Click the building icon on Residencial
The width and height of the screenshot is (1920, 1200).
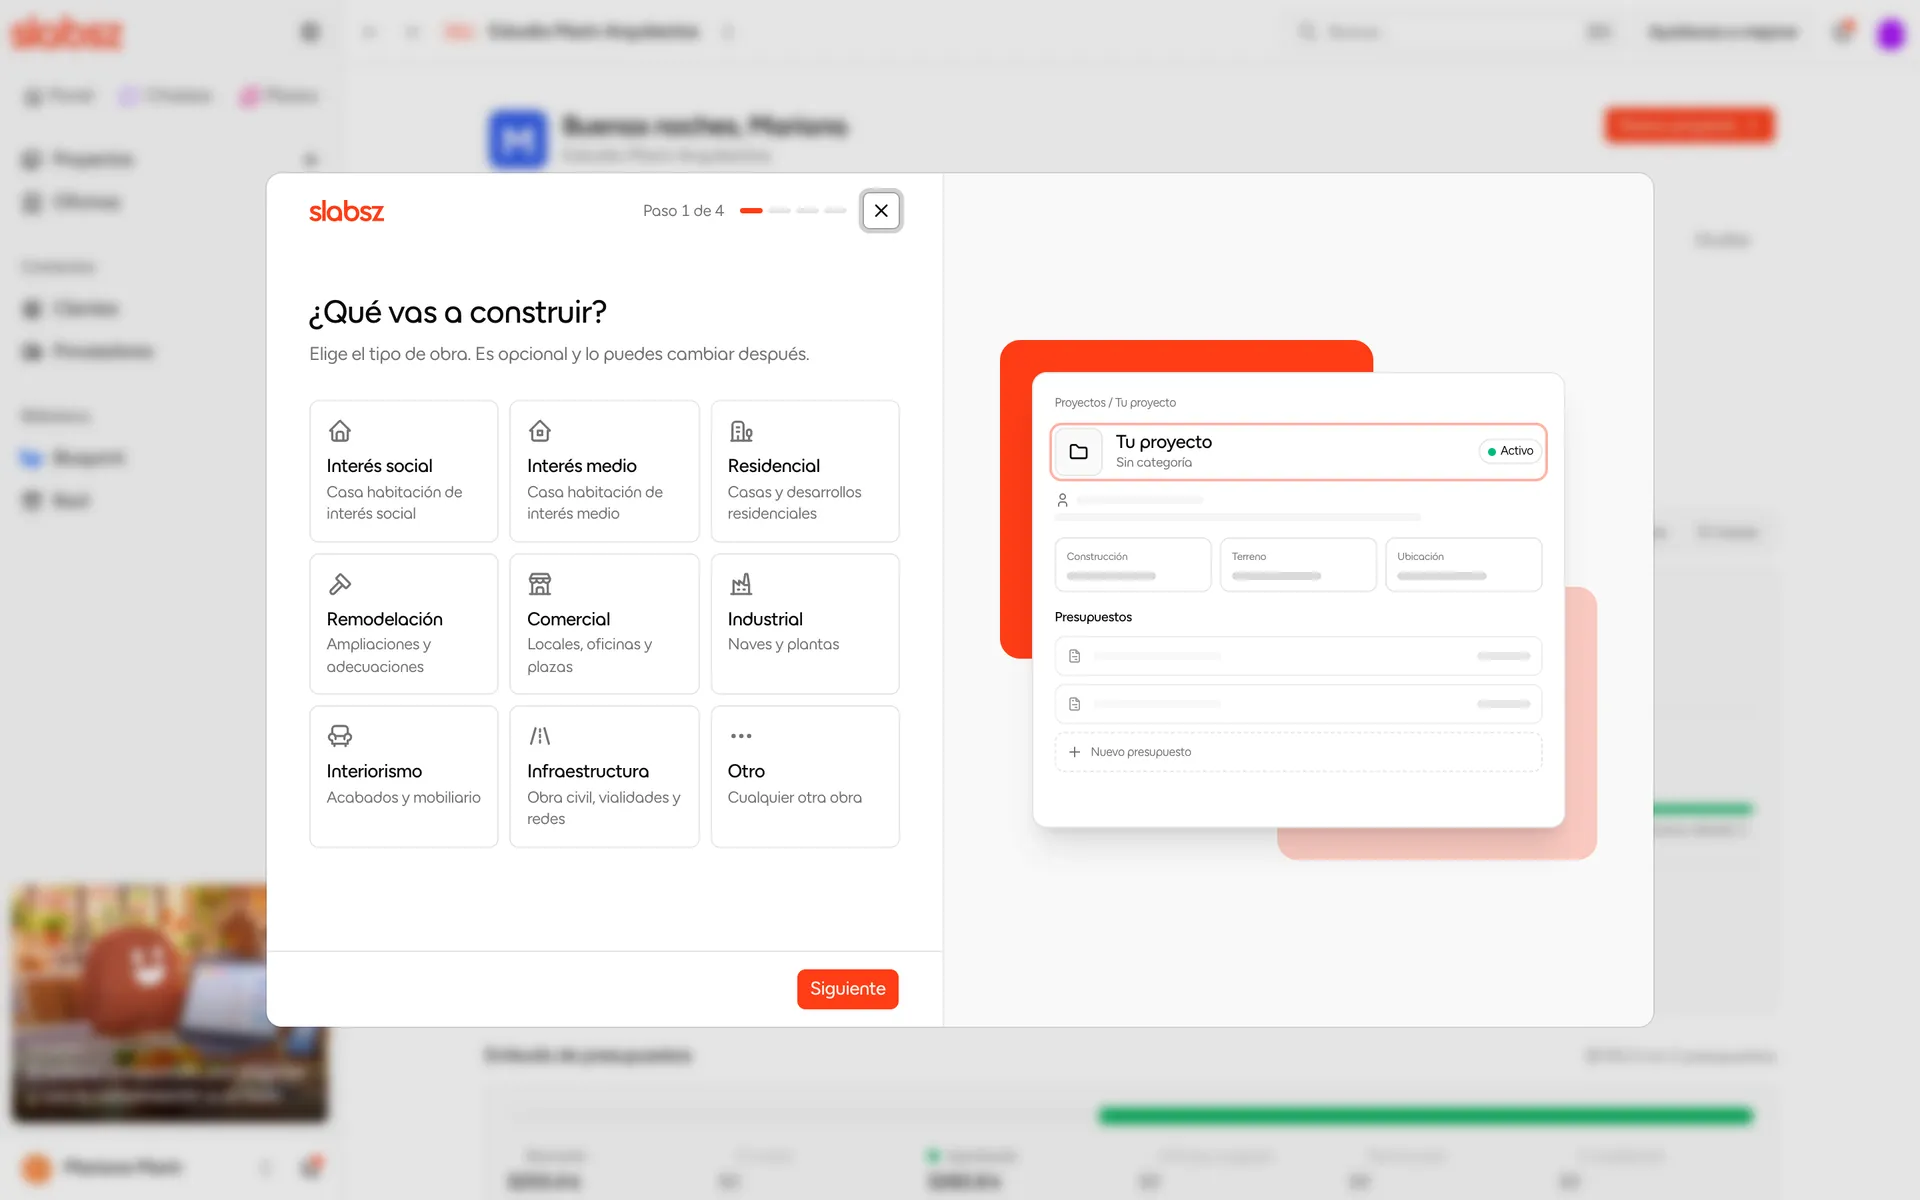pos(741,431)
